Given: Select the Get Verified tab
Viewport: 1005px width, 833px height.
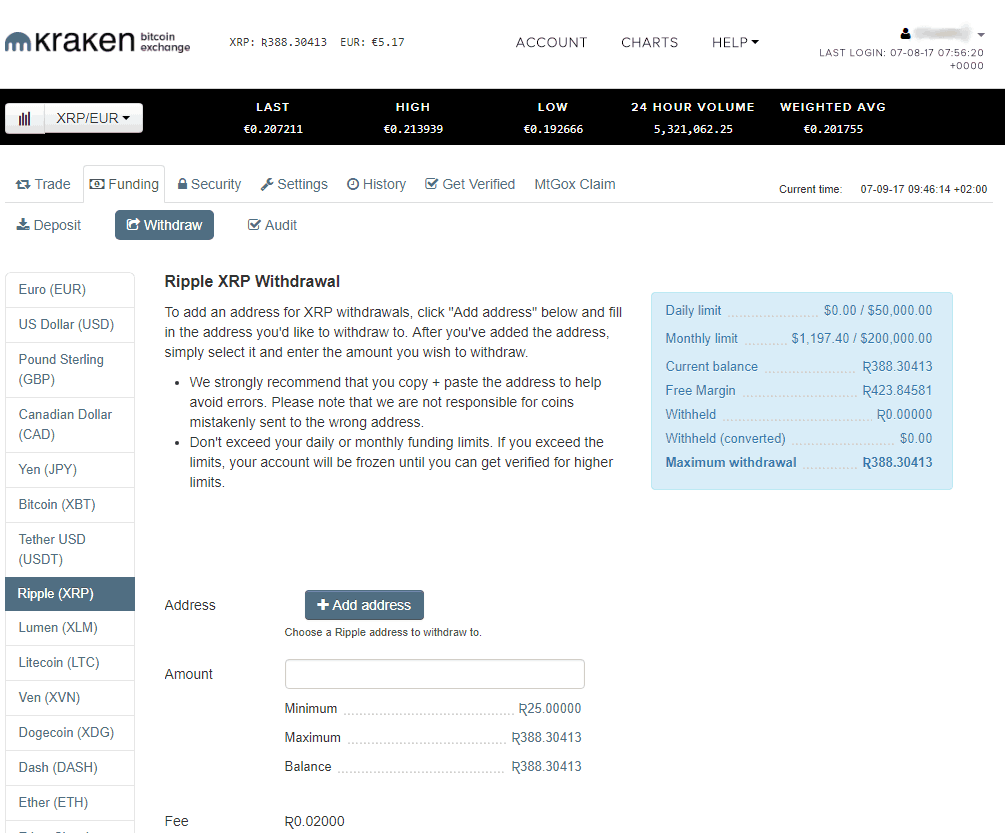Looking at the screenshot, I should [470, 184].
